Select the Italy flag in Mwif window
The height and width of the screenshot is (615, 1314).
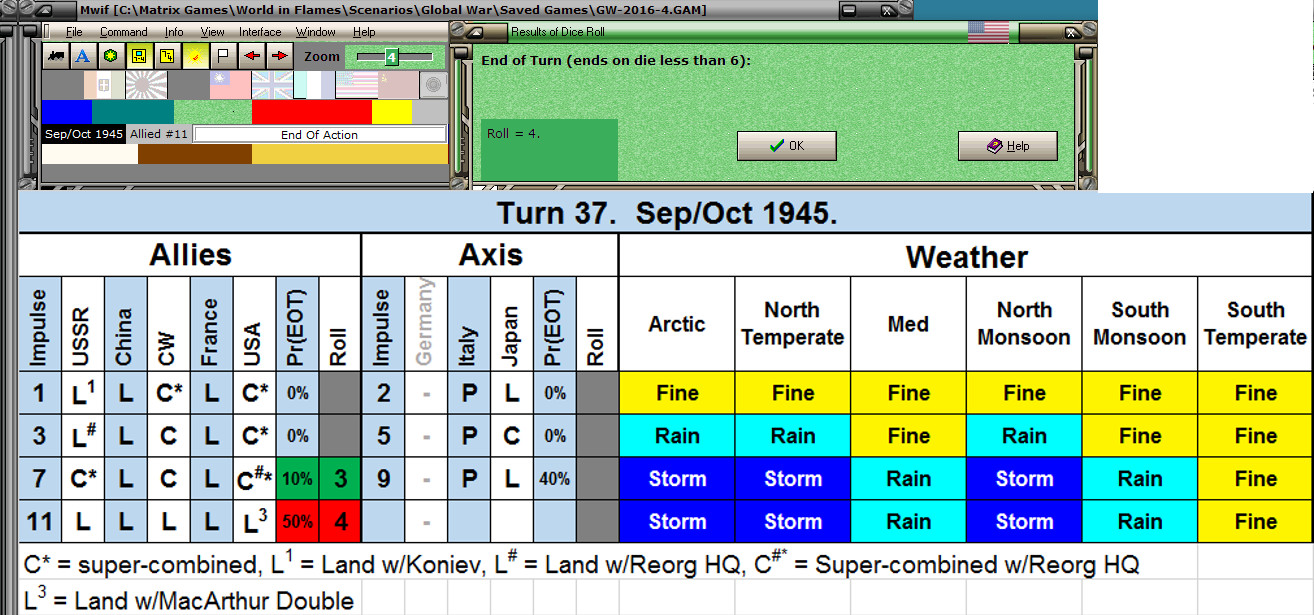[x=105, y=85]
